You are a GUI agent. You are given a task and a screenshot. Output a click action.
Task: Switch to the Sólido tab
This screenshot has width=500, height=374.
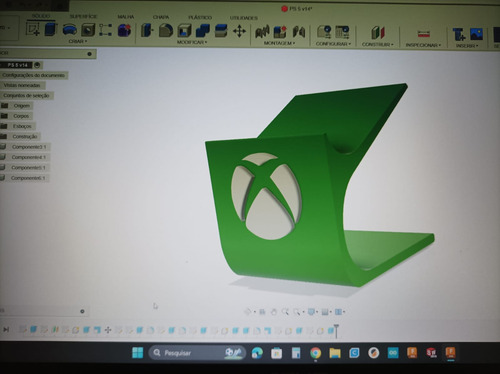[41, 16]
